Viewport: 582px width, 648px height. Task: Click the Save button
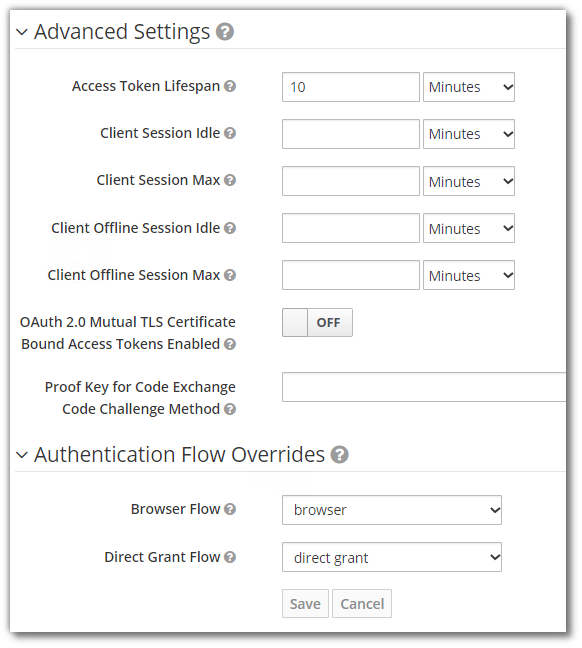coord(305,604)
